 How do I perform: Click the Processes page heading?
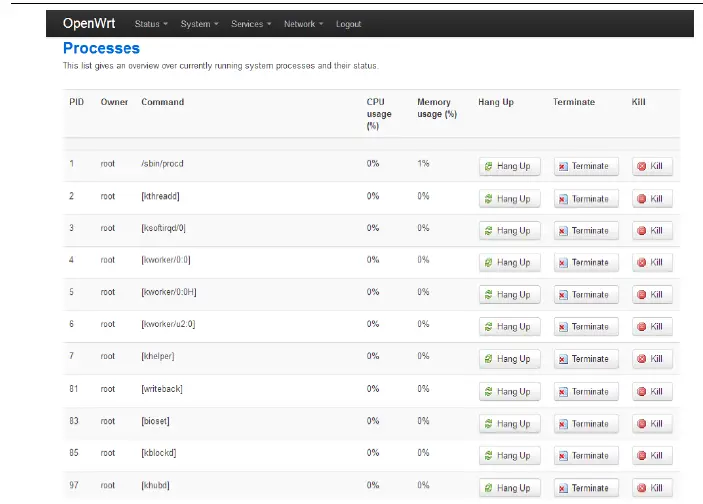point(101,48)
